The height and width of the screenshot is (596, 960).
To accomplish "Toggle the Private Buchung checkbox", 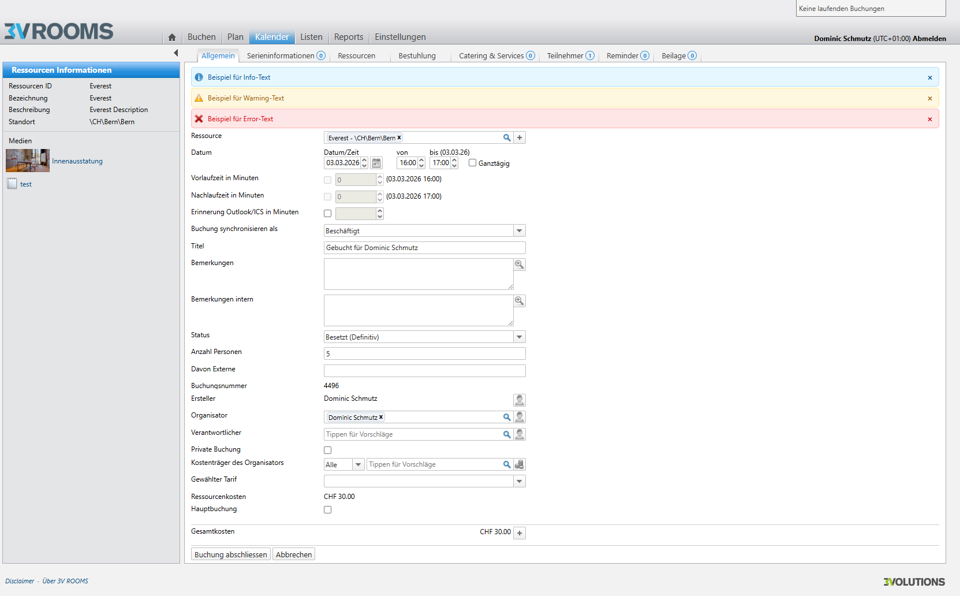I will [x=327, y=450].
